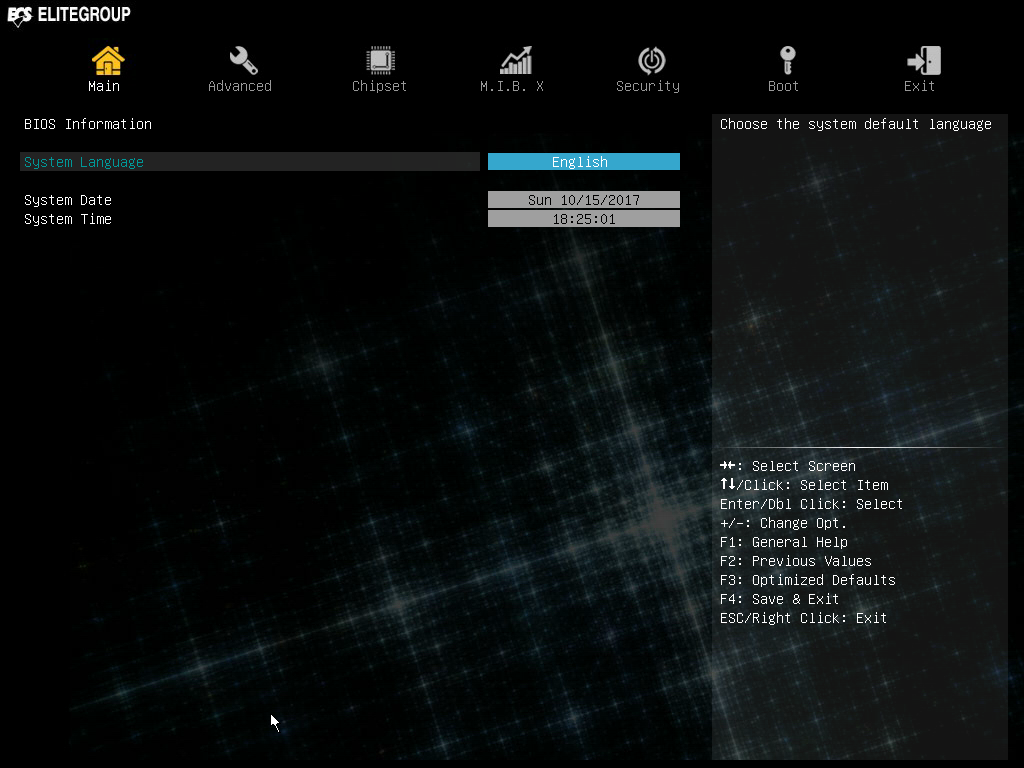1024x768 pixels.
Task: Click the 'Click: Select Item' hint line
Action: tap(804, 485)
